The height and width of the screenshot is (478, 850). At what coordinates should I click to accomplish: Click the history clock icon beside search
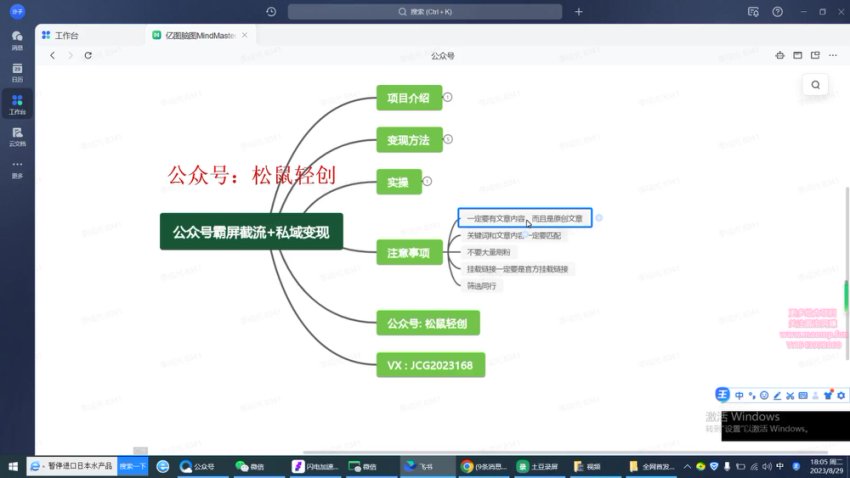(x=272, y=11)
